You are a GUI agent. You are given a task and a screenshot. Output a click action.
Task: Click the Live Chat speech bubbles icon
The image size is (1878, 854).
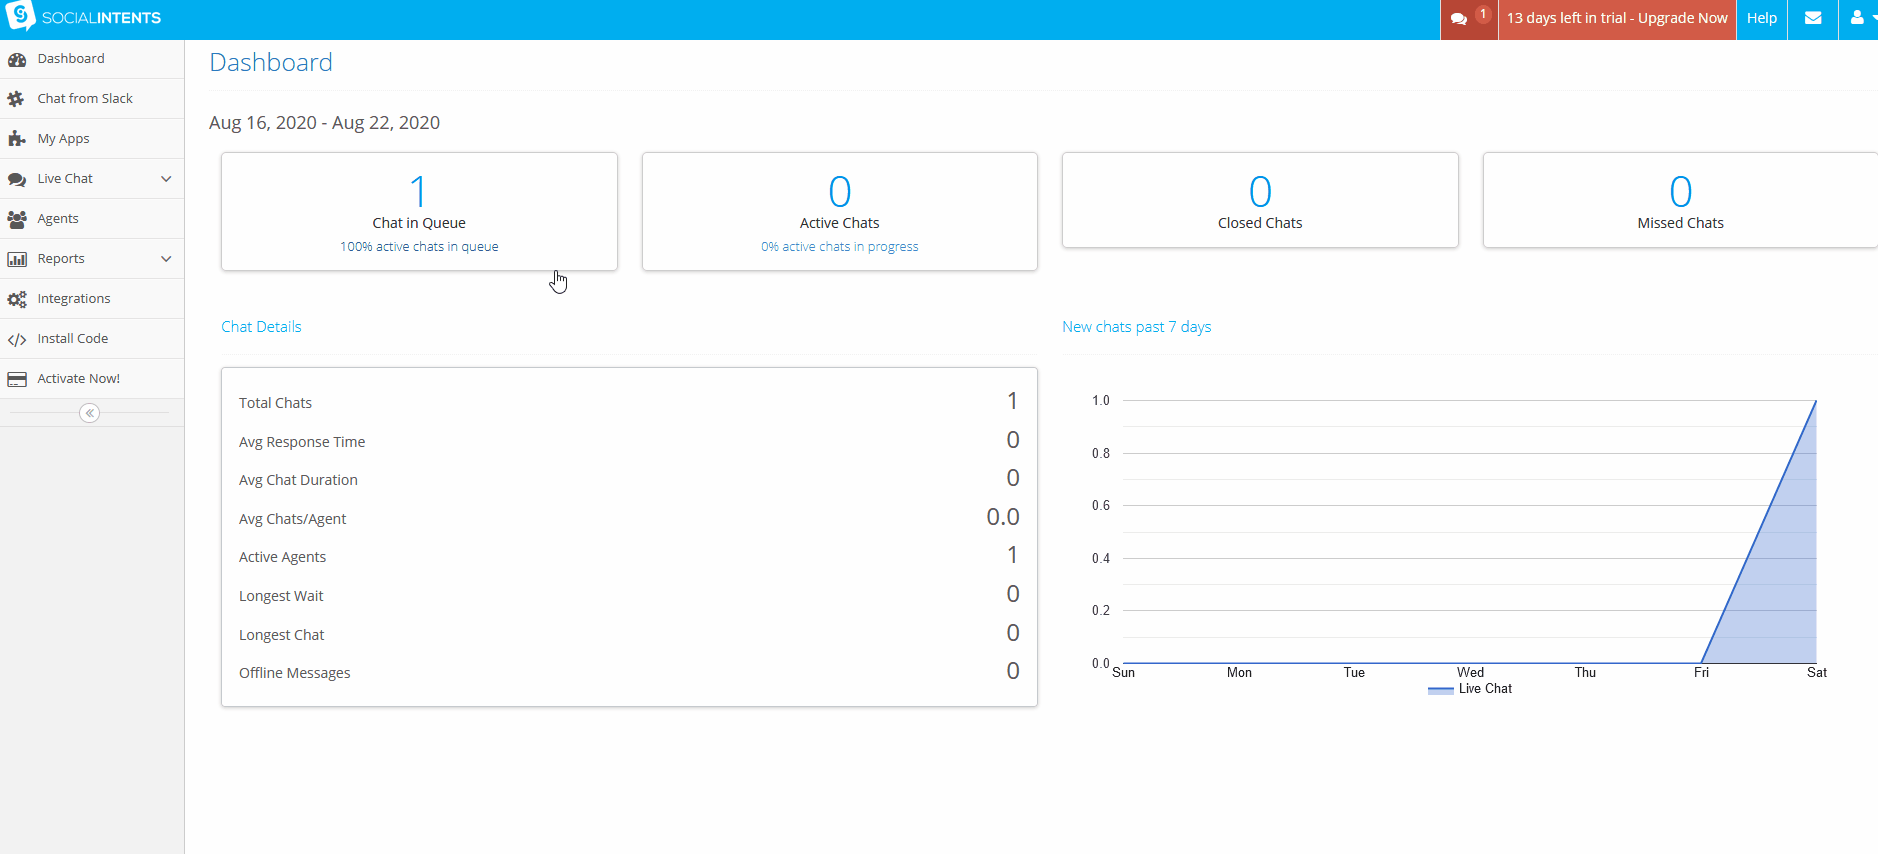pyautogui.click(x=17, y=179)
